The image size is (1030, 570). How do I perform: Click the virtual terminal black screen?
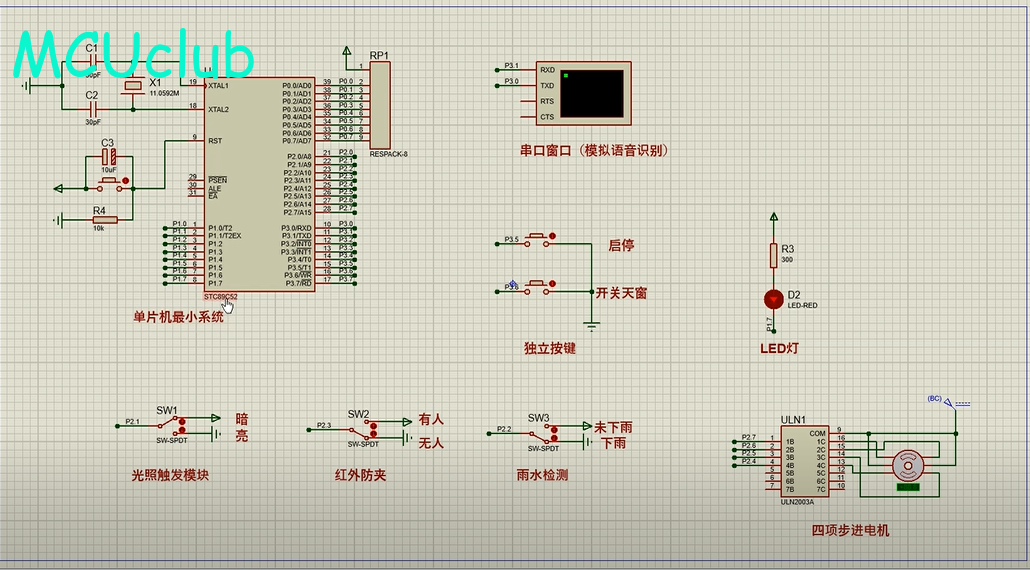pos(591,93)
